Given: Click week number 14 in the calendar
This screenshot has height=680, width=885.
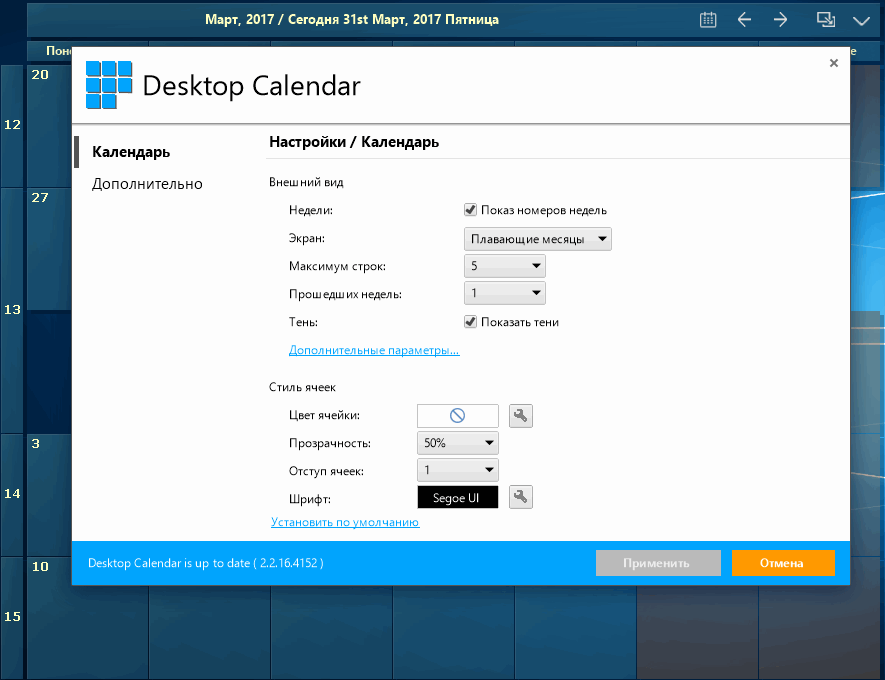Looking at the screenshot, I should [x=12, y=494].
